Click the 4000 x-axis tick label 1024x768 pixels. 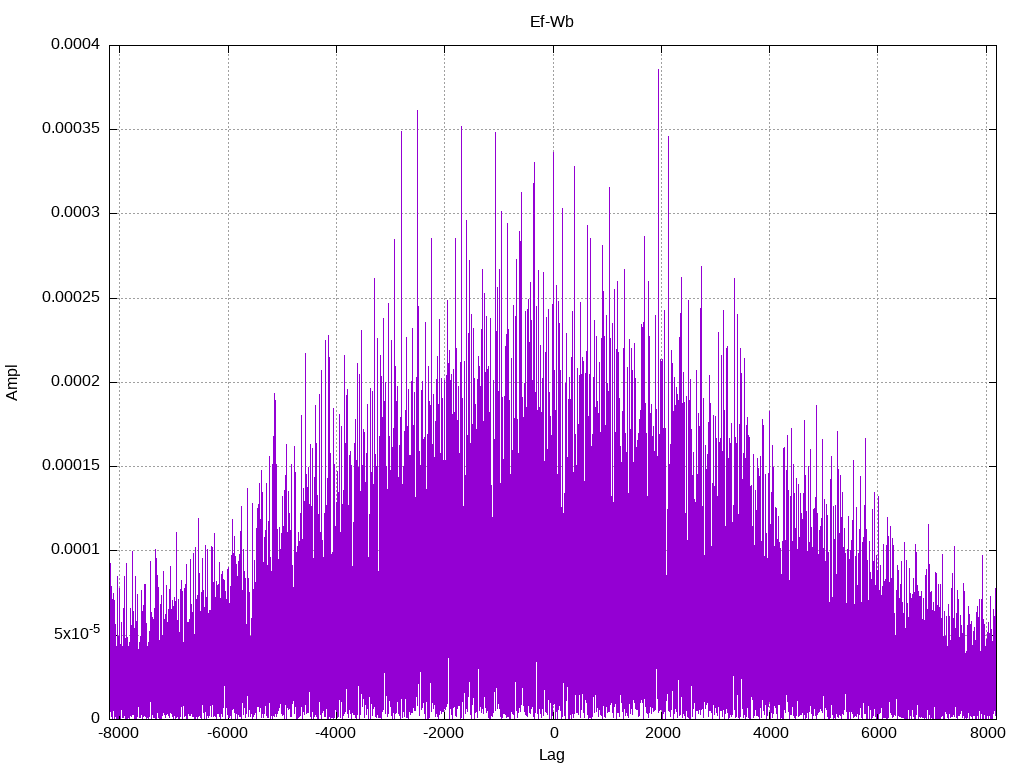point(771,733)
